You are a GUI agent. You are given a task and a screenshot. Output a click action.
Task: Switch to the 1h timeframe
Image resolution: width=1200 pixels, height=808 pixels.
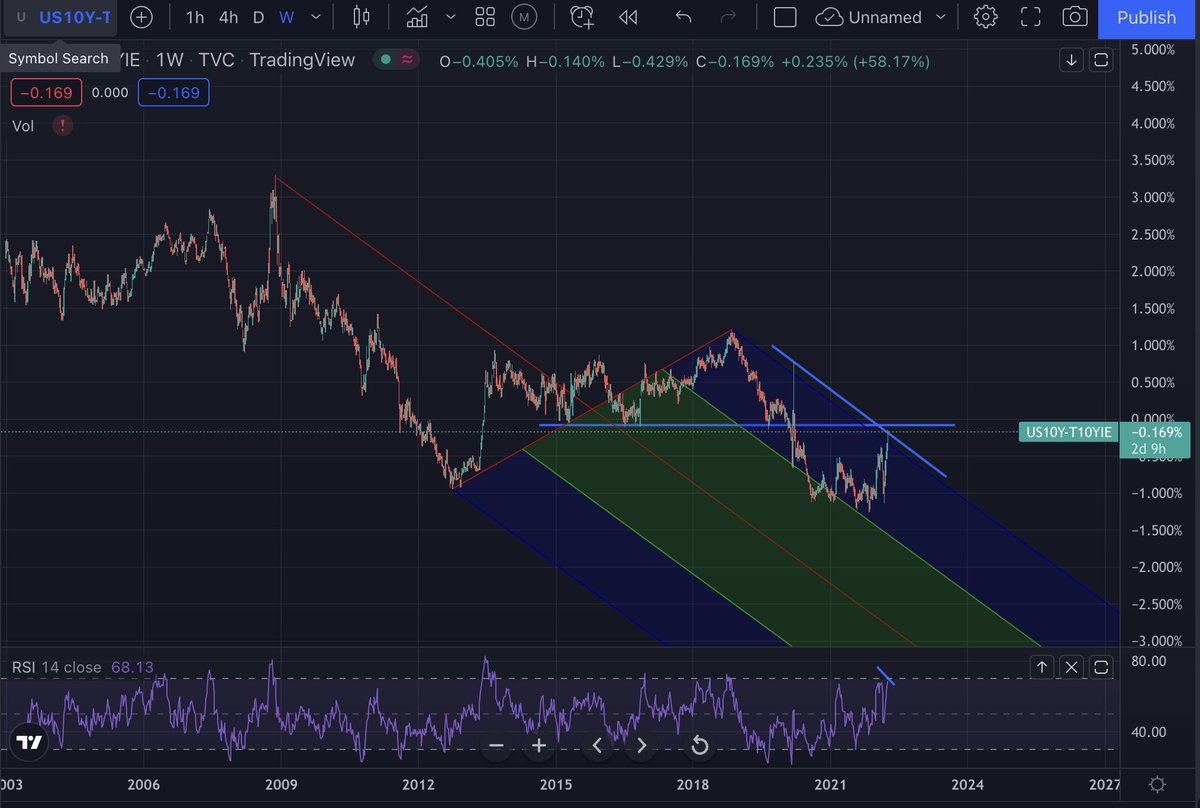(x=195, y=17)
